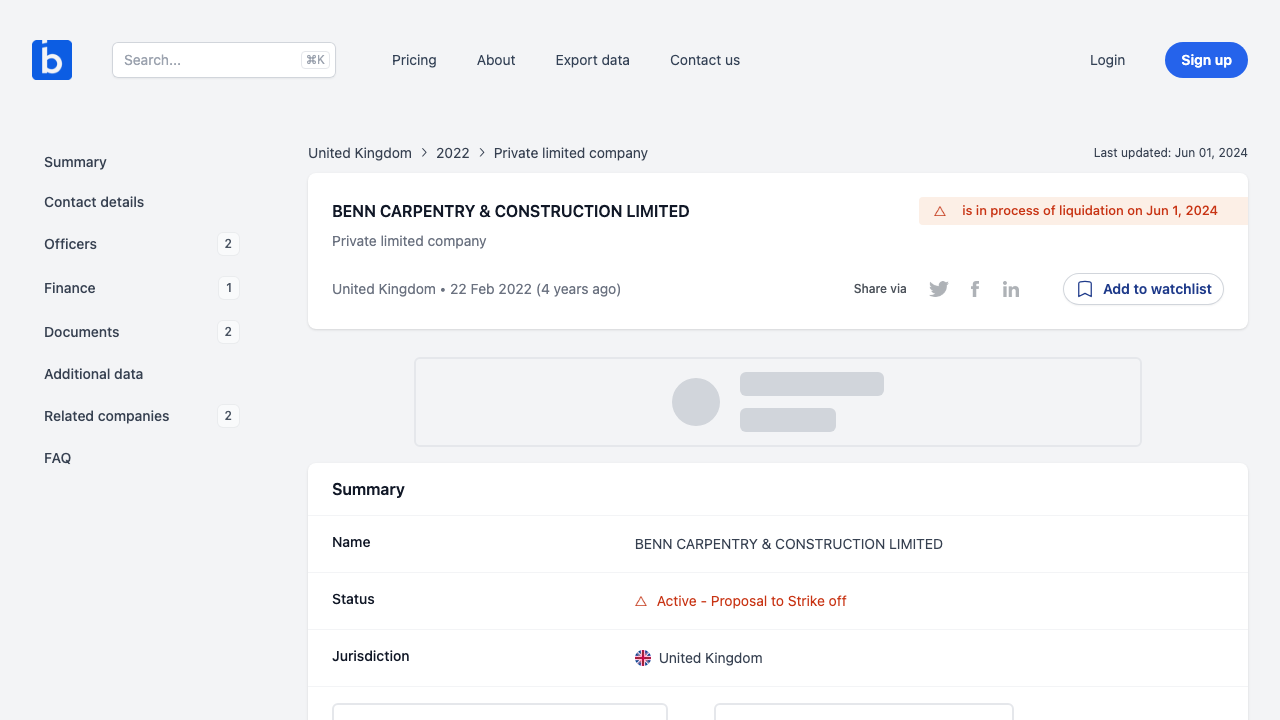Image resolution: width=1280 pixels, height=720 pixels.
Task: Jump to the FAQ section via sidebar
Action: [57, 458]
